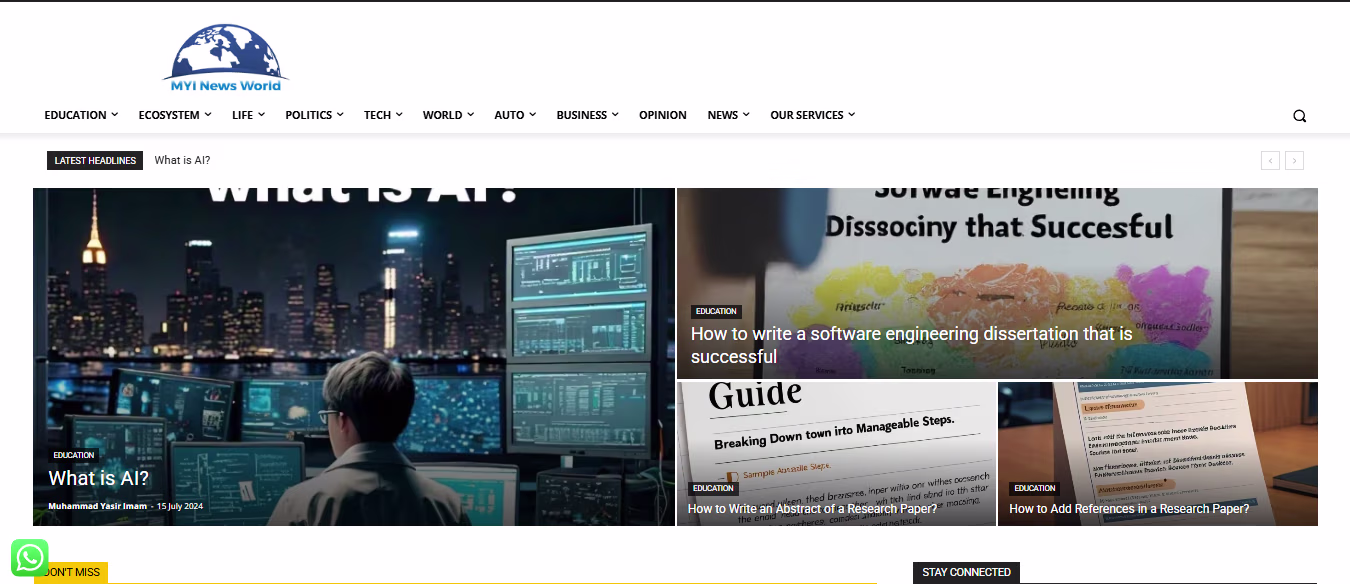The width and height of the screenshot is (1350, 584).
Task: Expand the OUR SERVICES dropdown
Action: tap(807, 115)
